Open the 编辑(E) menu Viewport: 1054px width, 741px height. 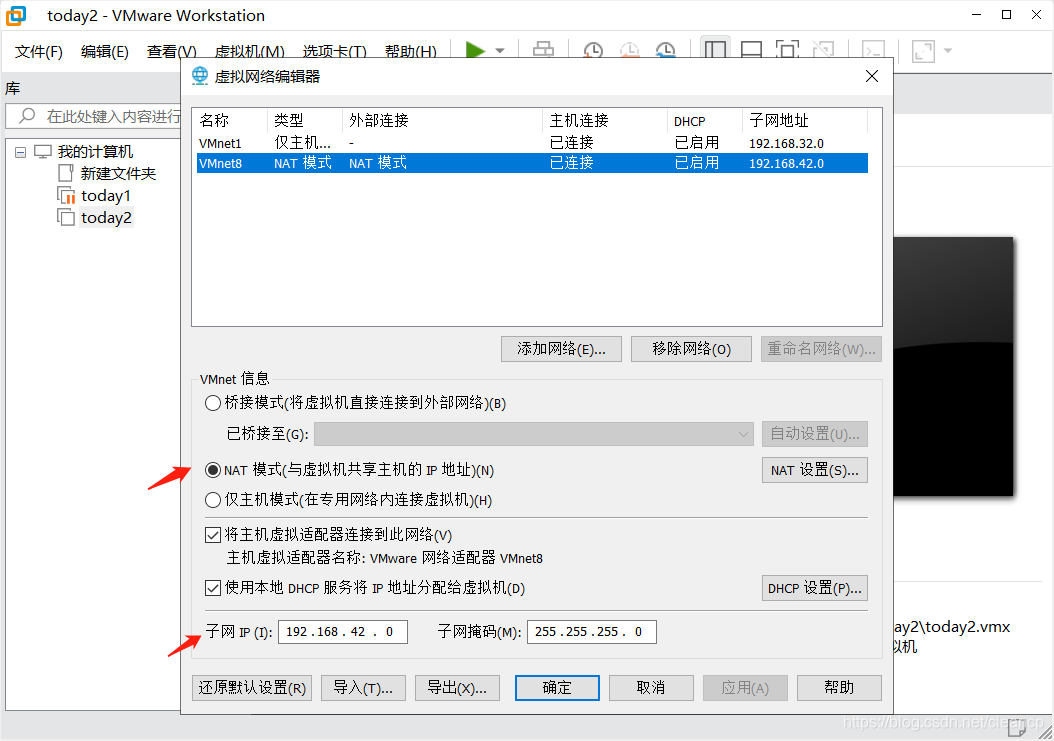104,52
